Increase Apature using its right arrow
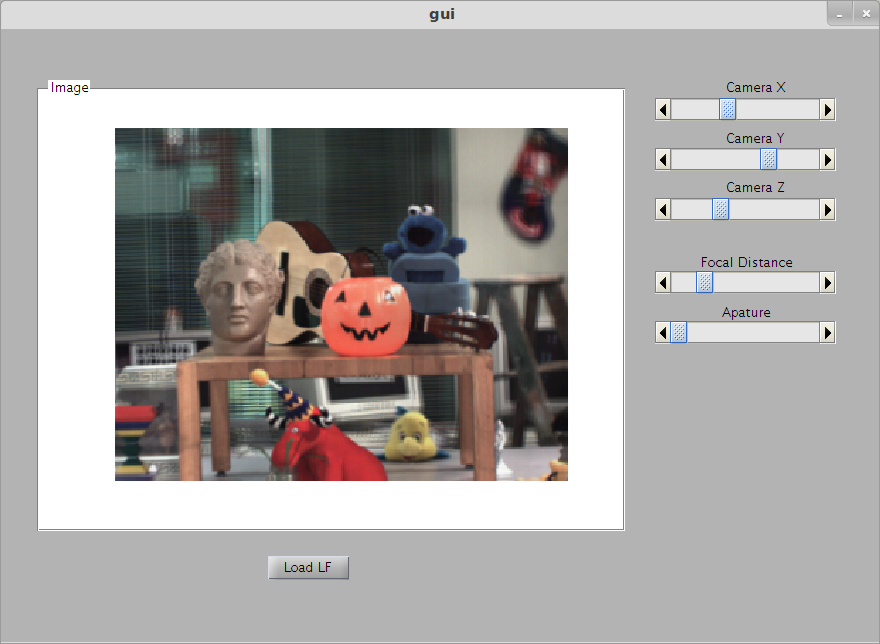 point(827,333)
